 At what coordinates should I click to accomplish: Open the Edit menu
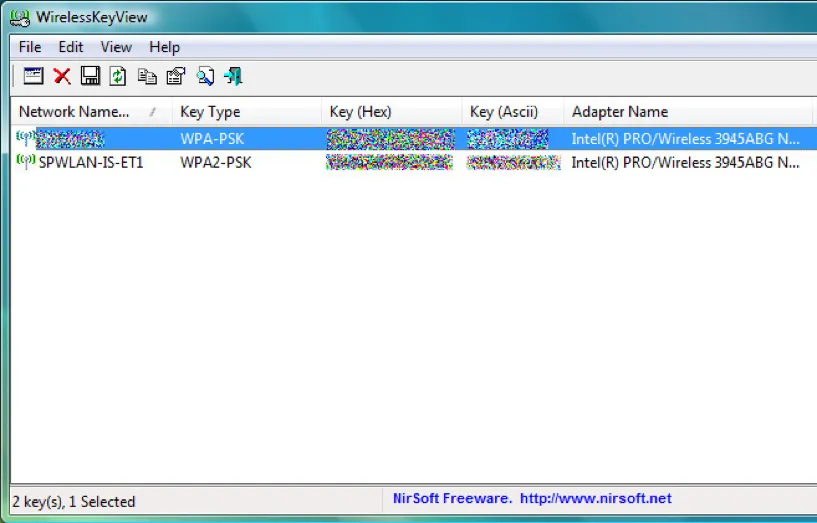pyautogui.click(x=70, y=47)
